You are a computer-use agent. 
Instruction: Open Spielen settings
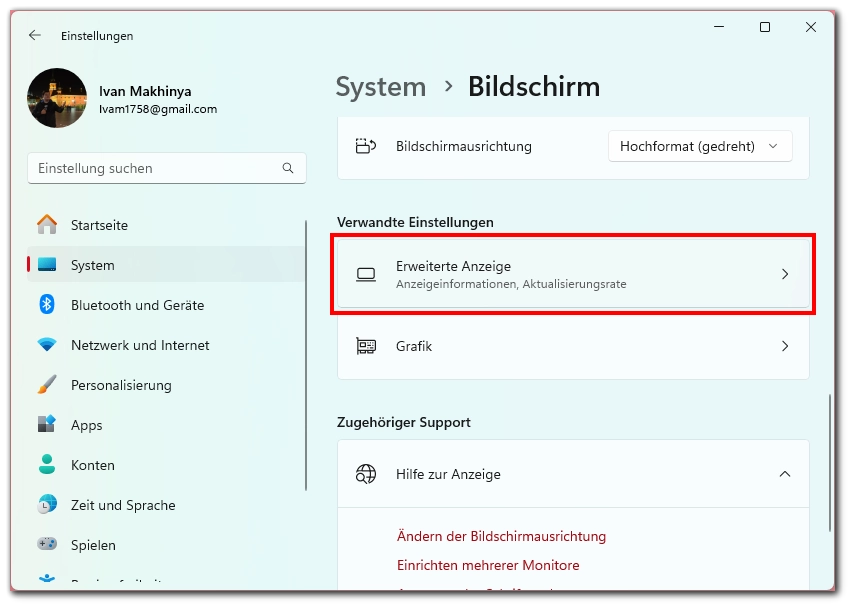(166, 545)
